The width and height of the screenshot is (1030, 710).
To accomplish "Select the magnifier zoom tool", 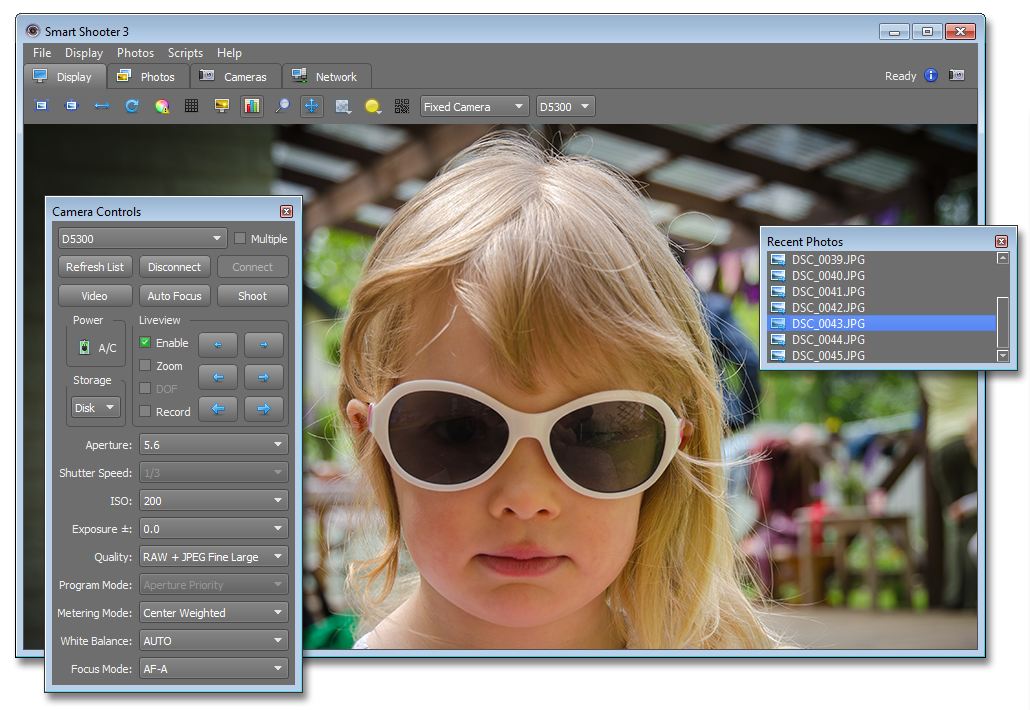I will (x=282, y=106).
